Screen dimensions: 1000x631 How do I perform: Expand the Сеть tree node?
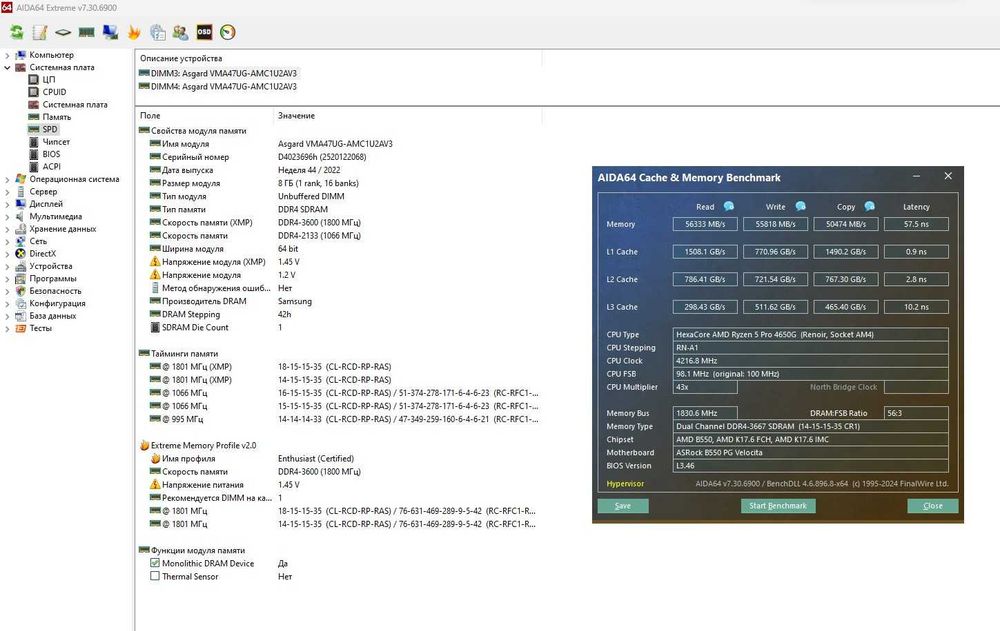[x=7, y=242]
